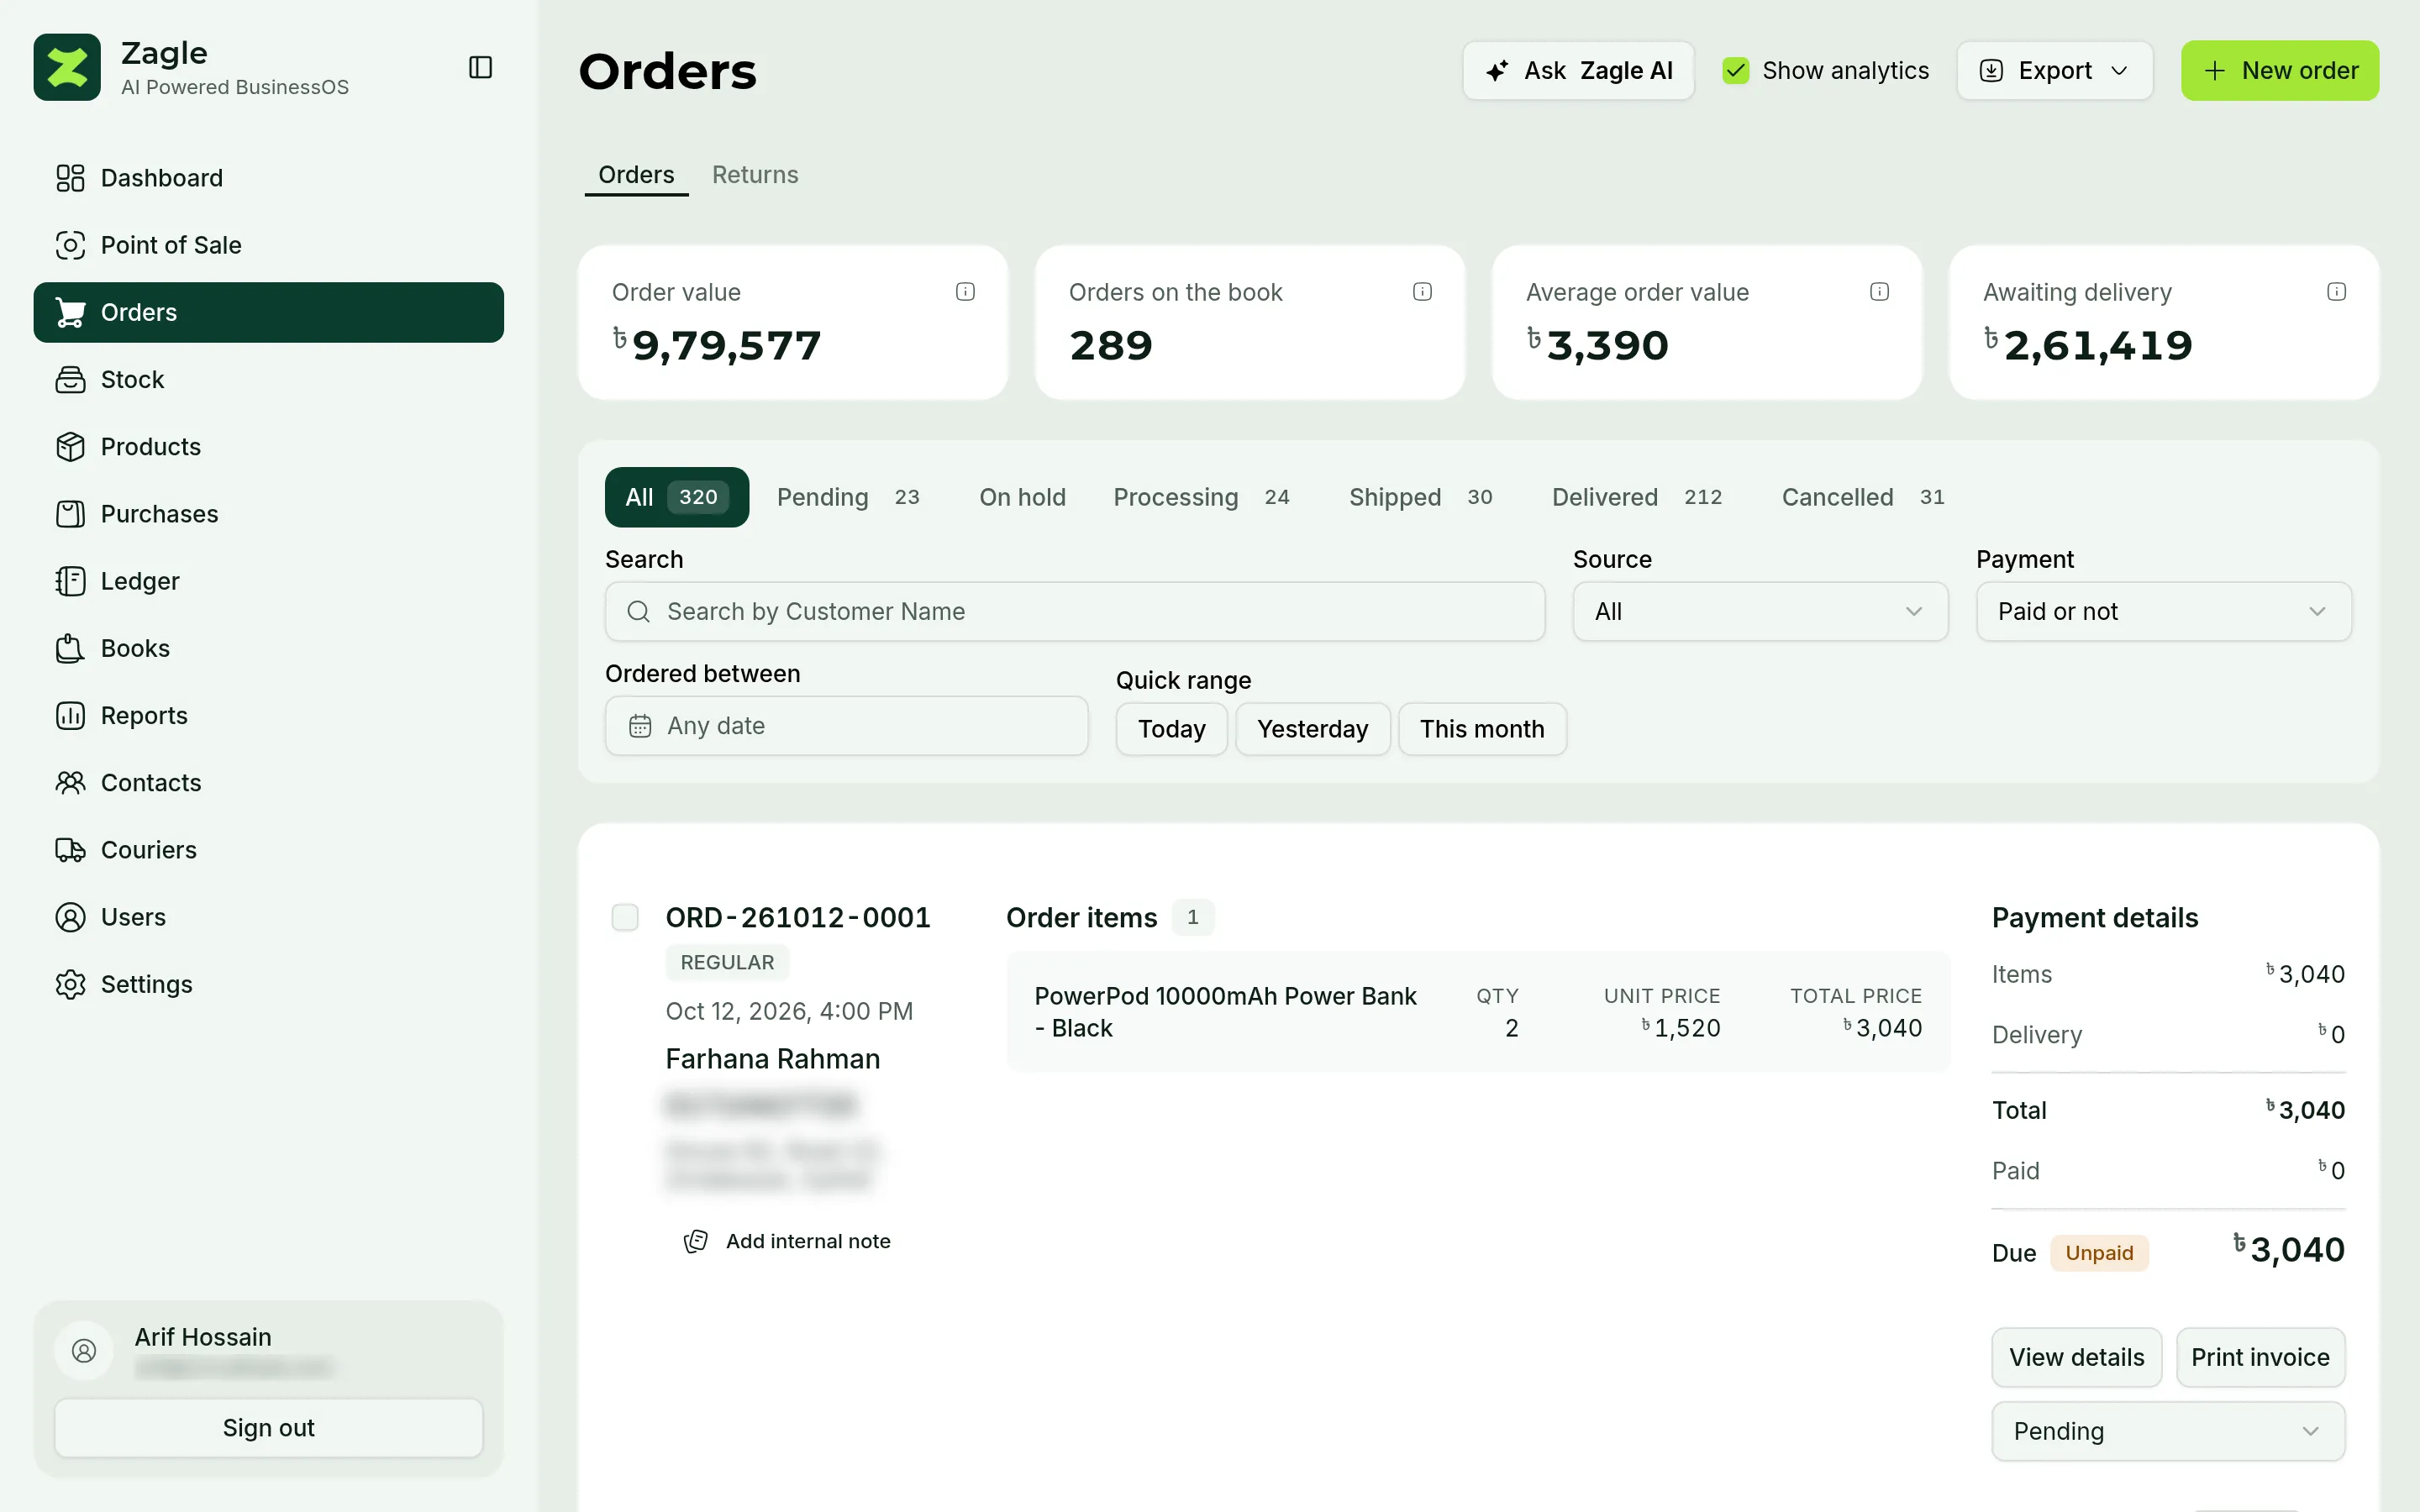This screenshot has width=2420, height=1512.
Task: Switch to the Returns tab
Action: [x=755, y=175]
